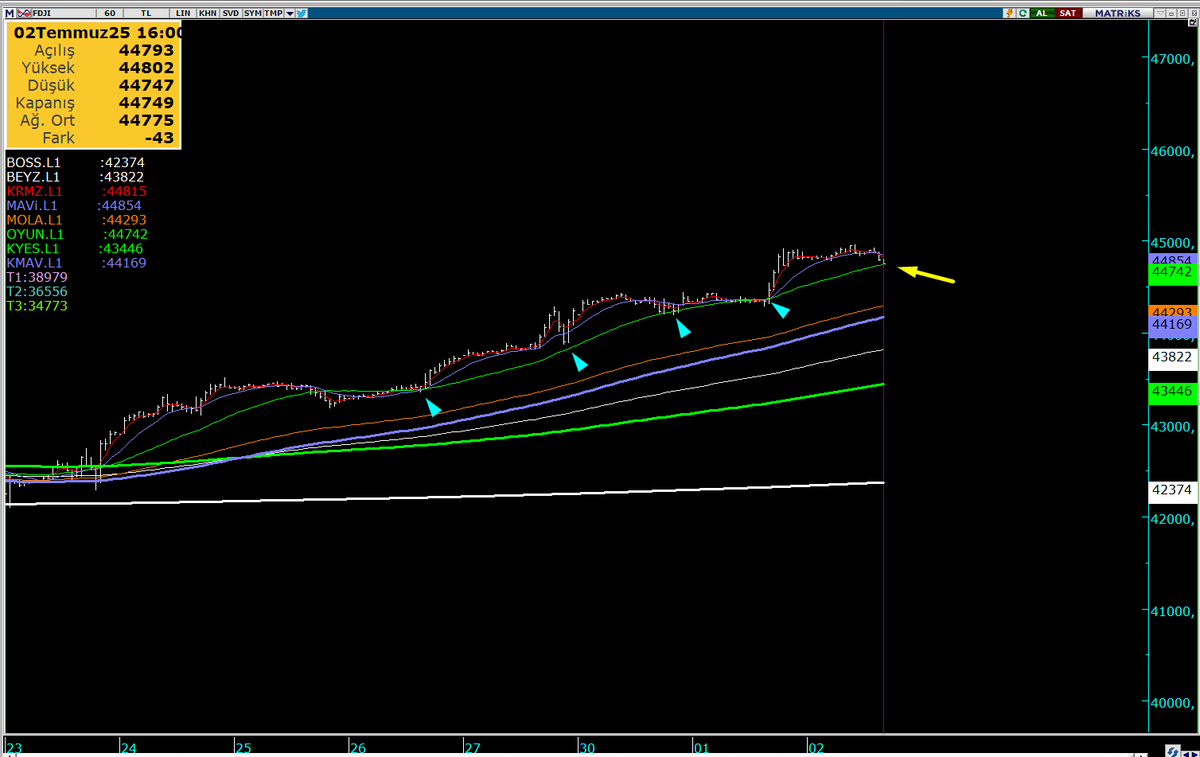Screen dimensions: 1200x757
Task: Click the 47000 price axis label
Action: click(x=1174, y=60)
